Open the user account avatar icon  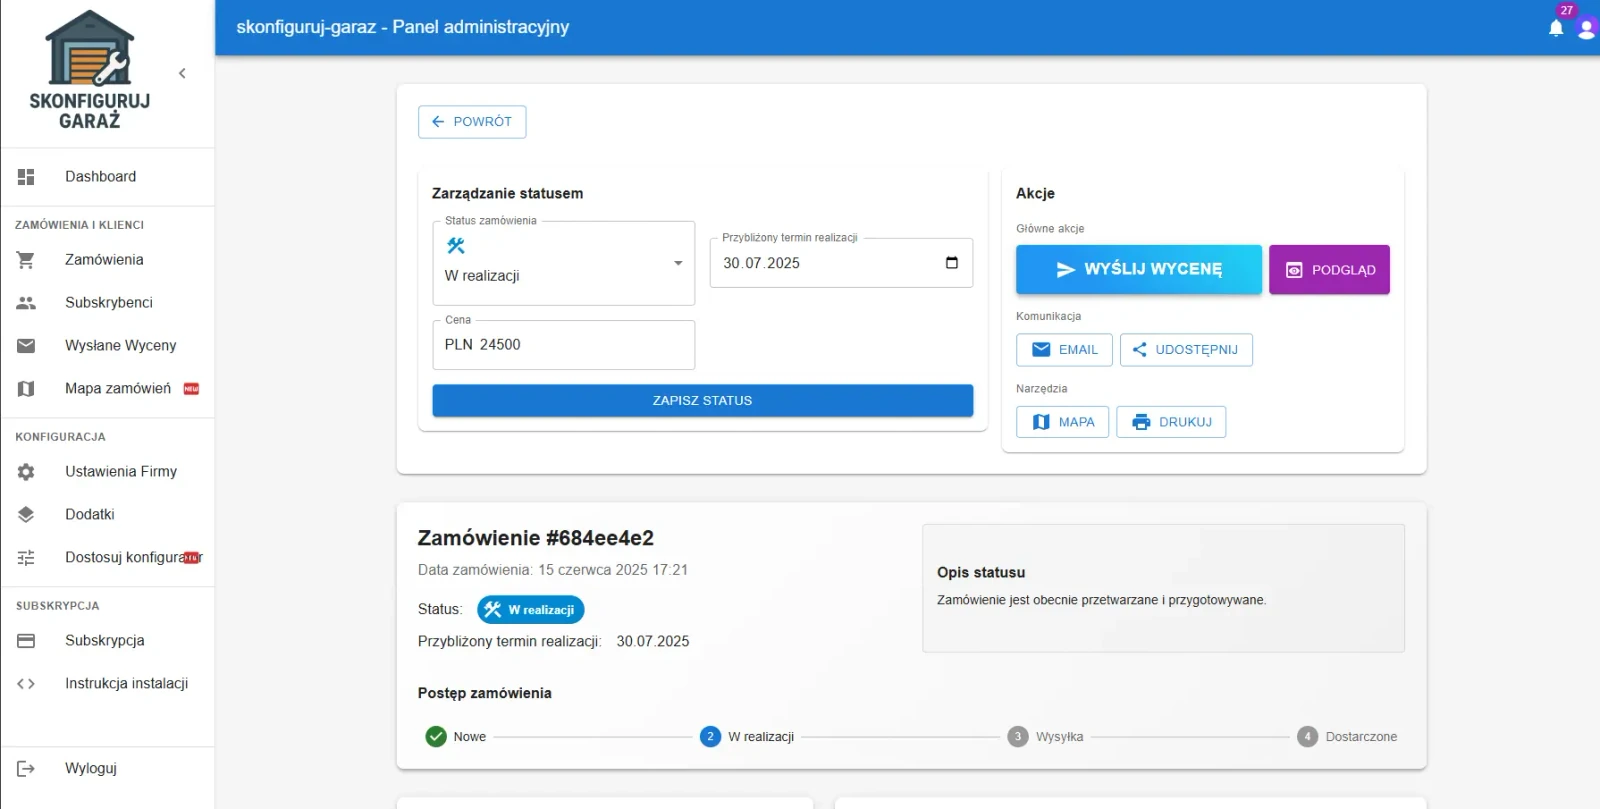[x=1586, y=28]
